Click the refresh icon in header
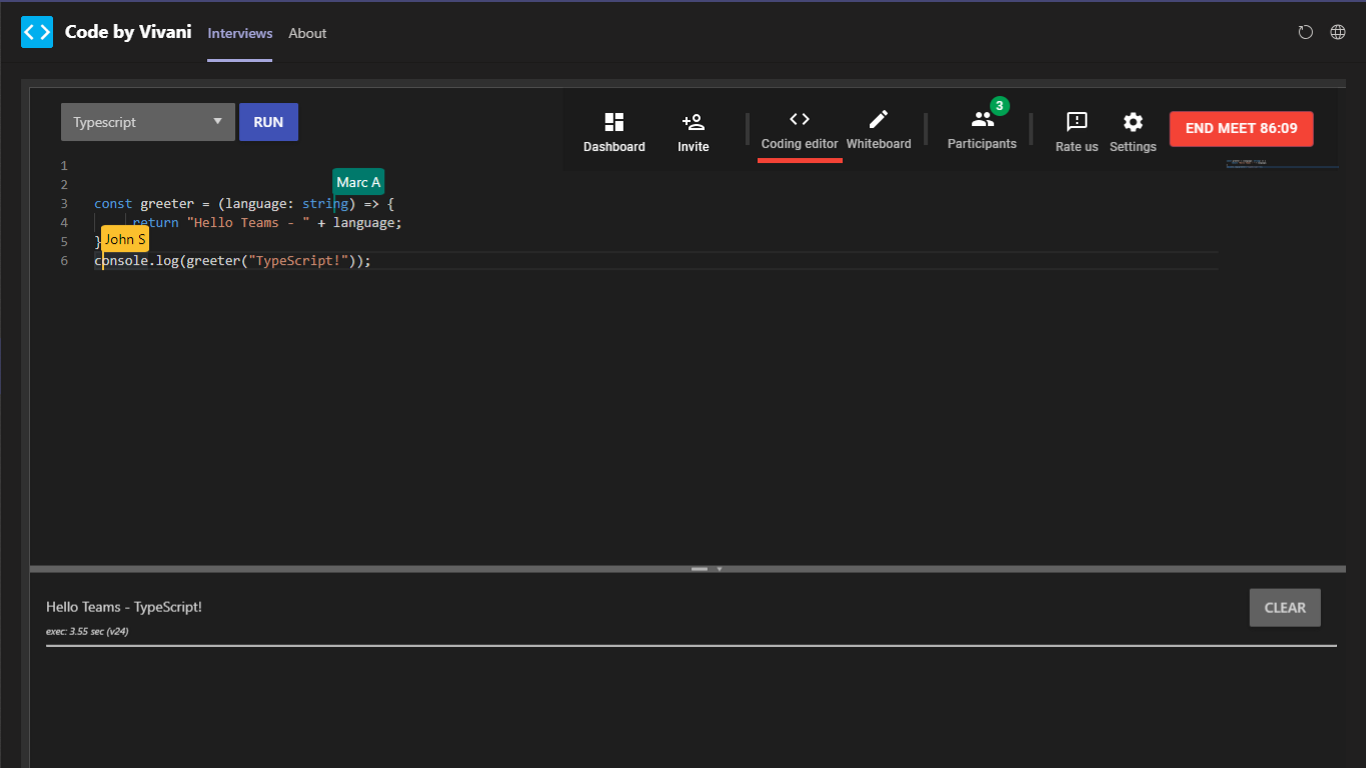Viewport: 1366px width, 768px height. click(x=1305, y=32)
